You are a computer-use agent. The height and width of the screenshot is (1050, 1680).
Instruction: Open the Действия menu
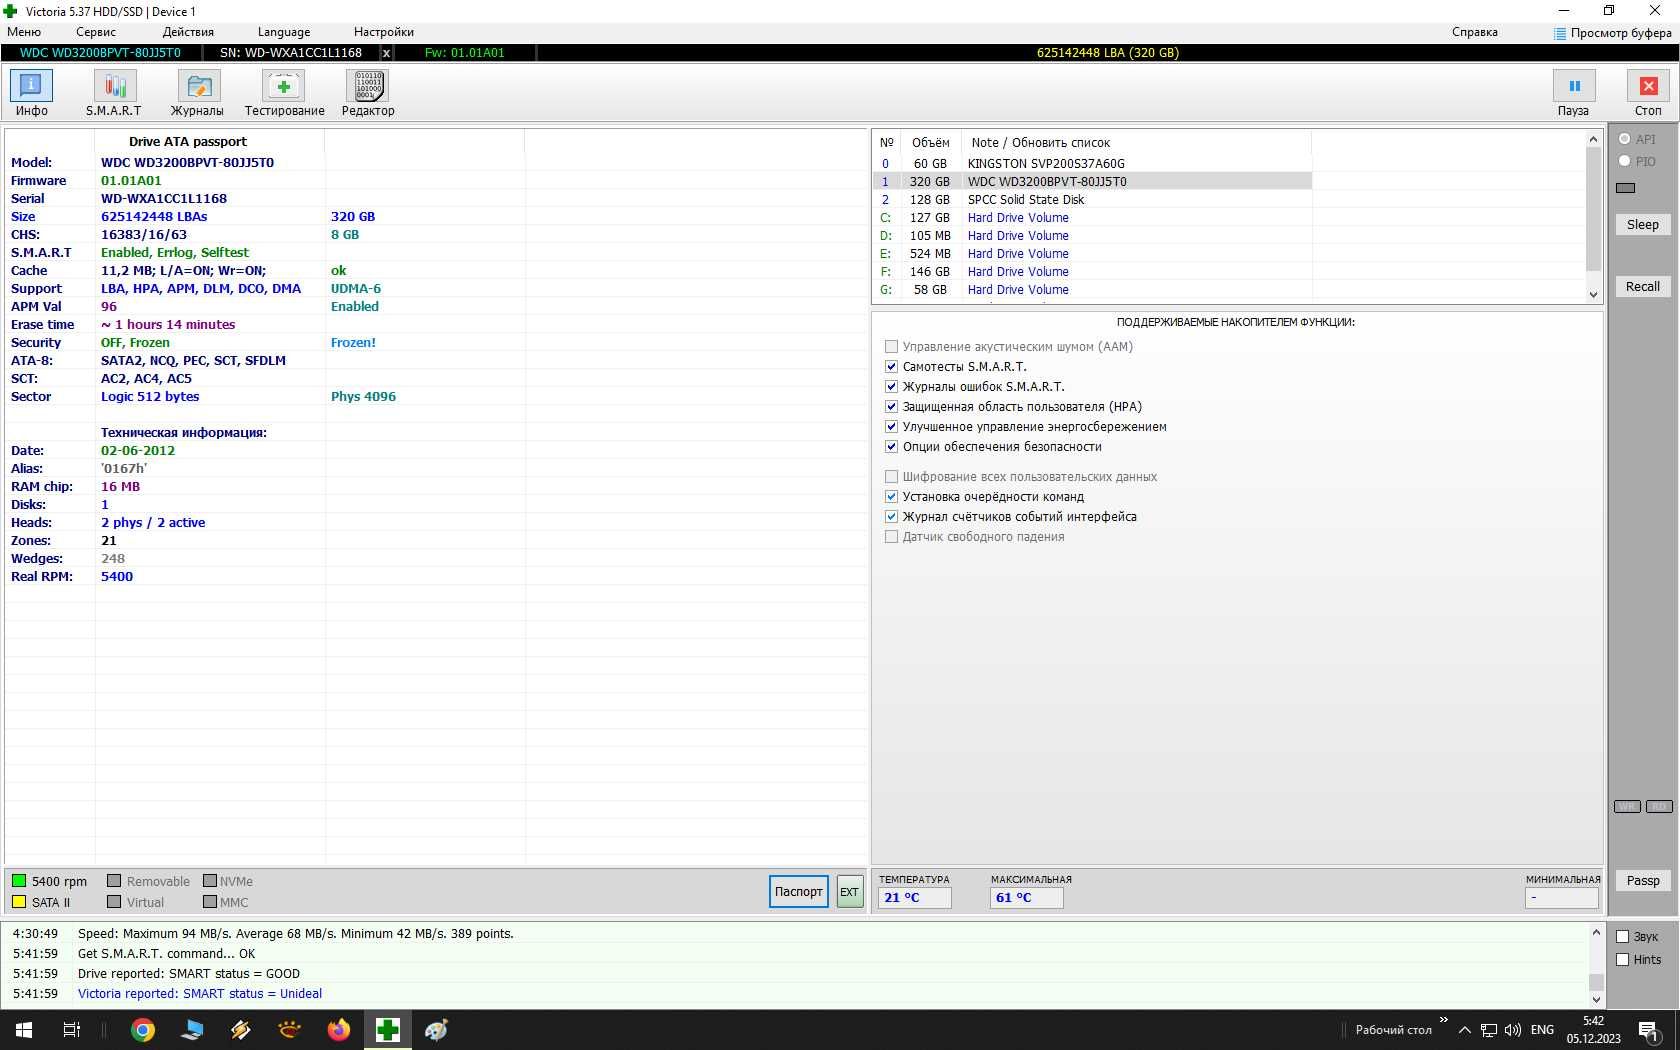tap(188, 32)
